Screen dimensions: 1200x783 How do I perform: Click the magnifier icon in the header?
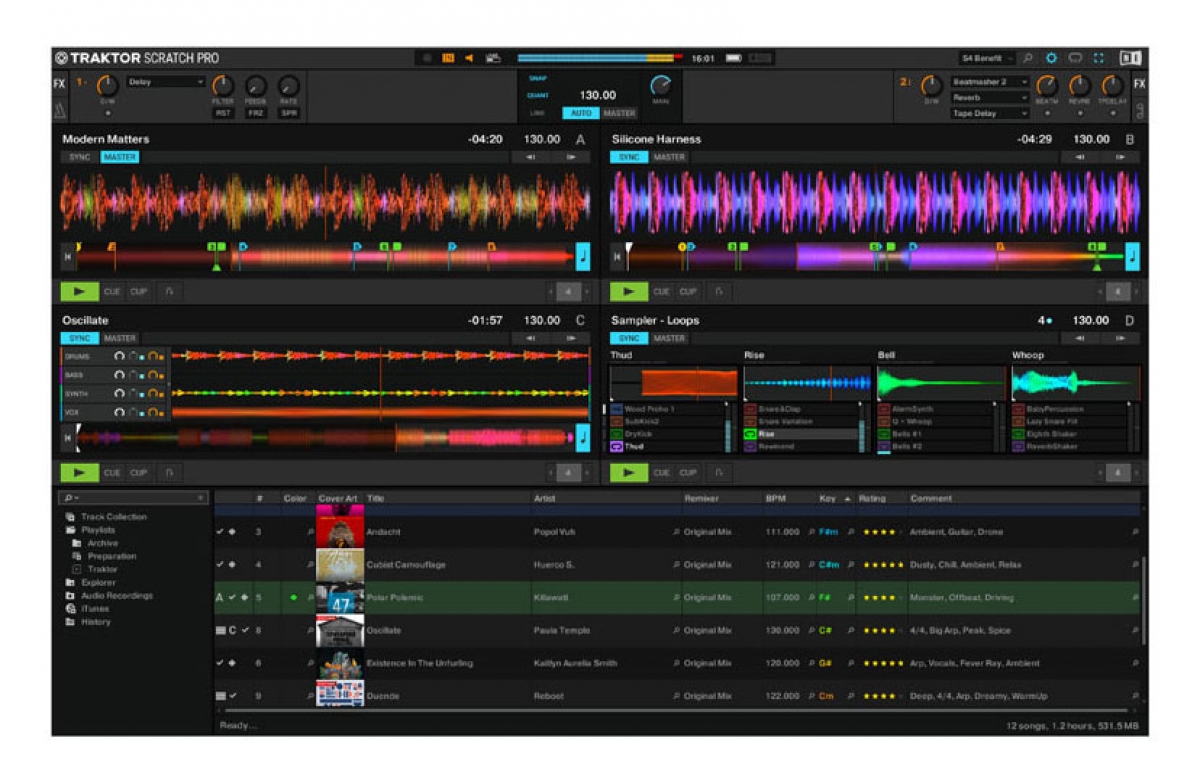[x=1028, y=58]
